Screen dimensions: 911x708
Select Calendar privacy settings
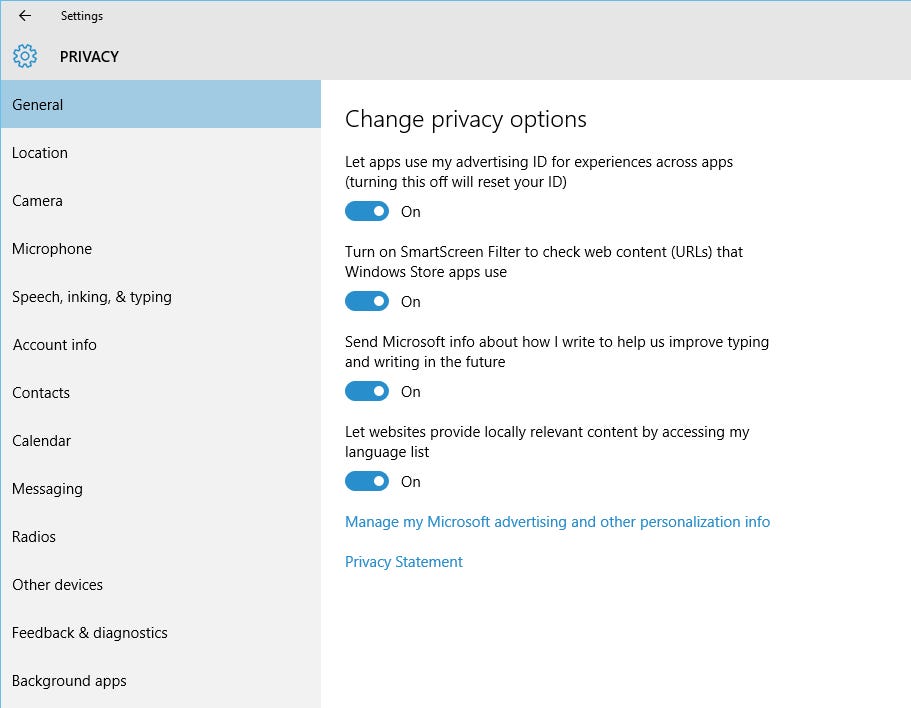pyautogui.click(x=41, y=440)
